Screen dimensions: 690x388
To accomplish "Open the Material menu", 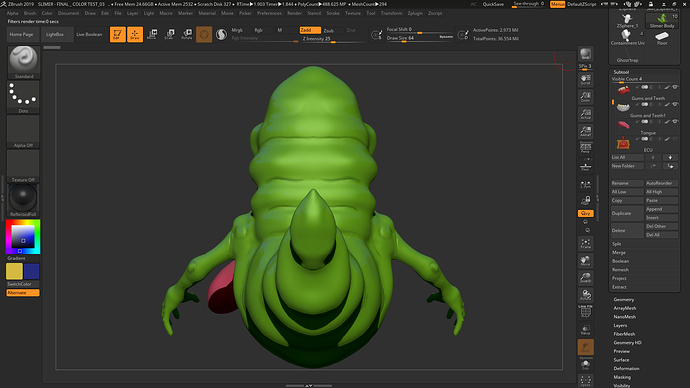I will [x=207, y=13].
